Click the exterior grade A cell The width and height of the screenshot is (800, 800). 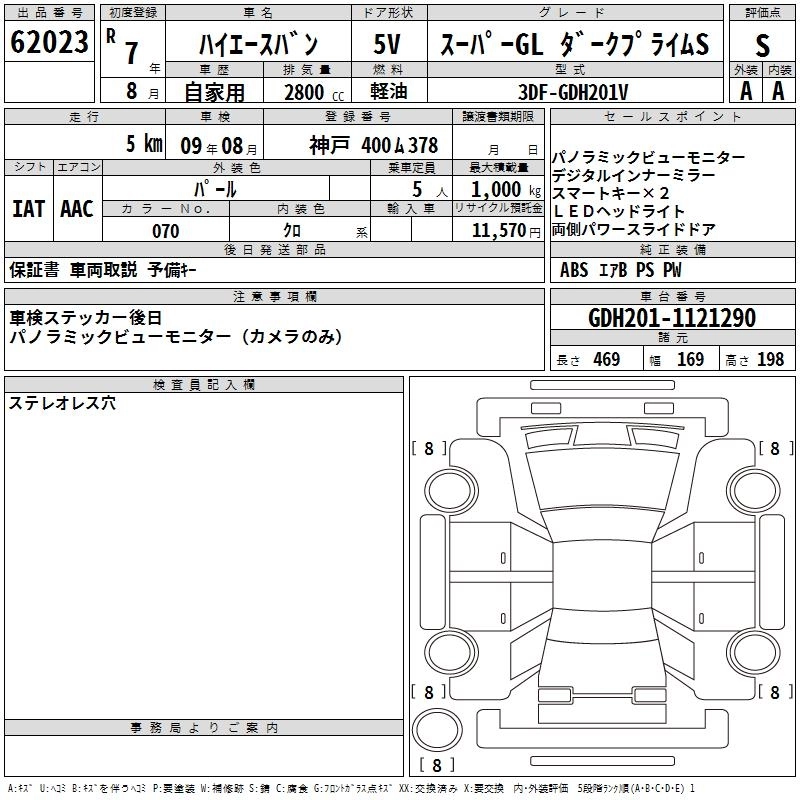coord(745,90)
